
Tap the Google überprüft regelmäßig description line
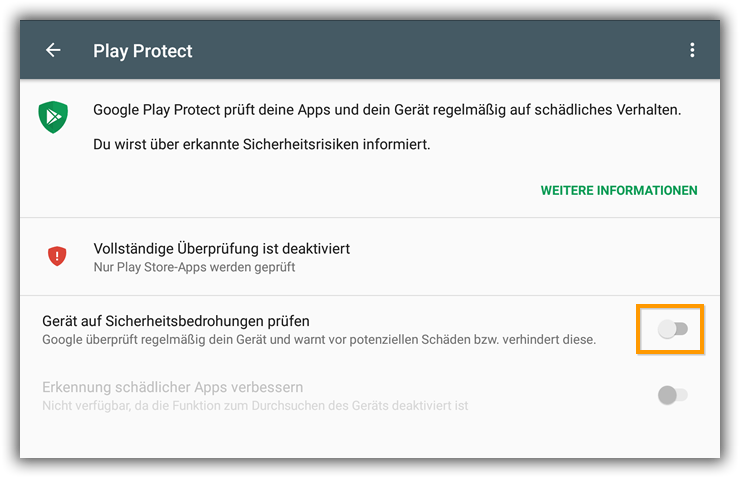(x=319, y=340)
